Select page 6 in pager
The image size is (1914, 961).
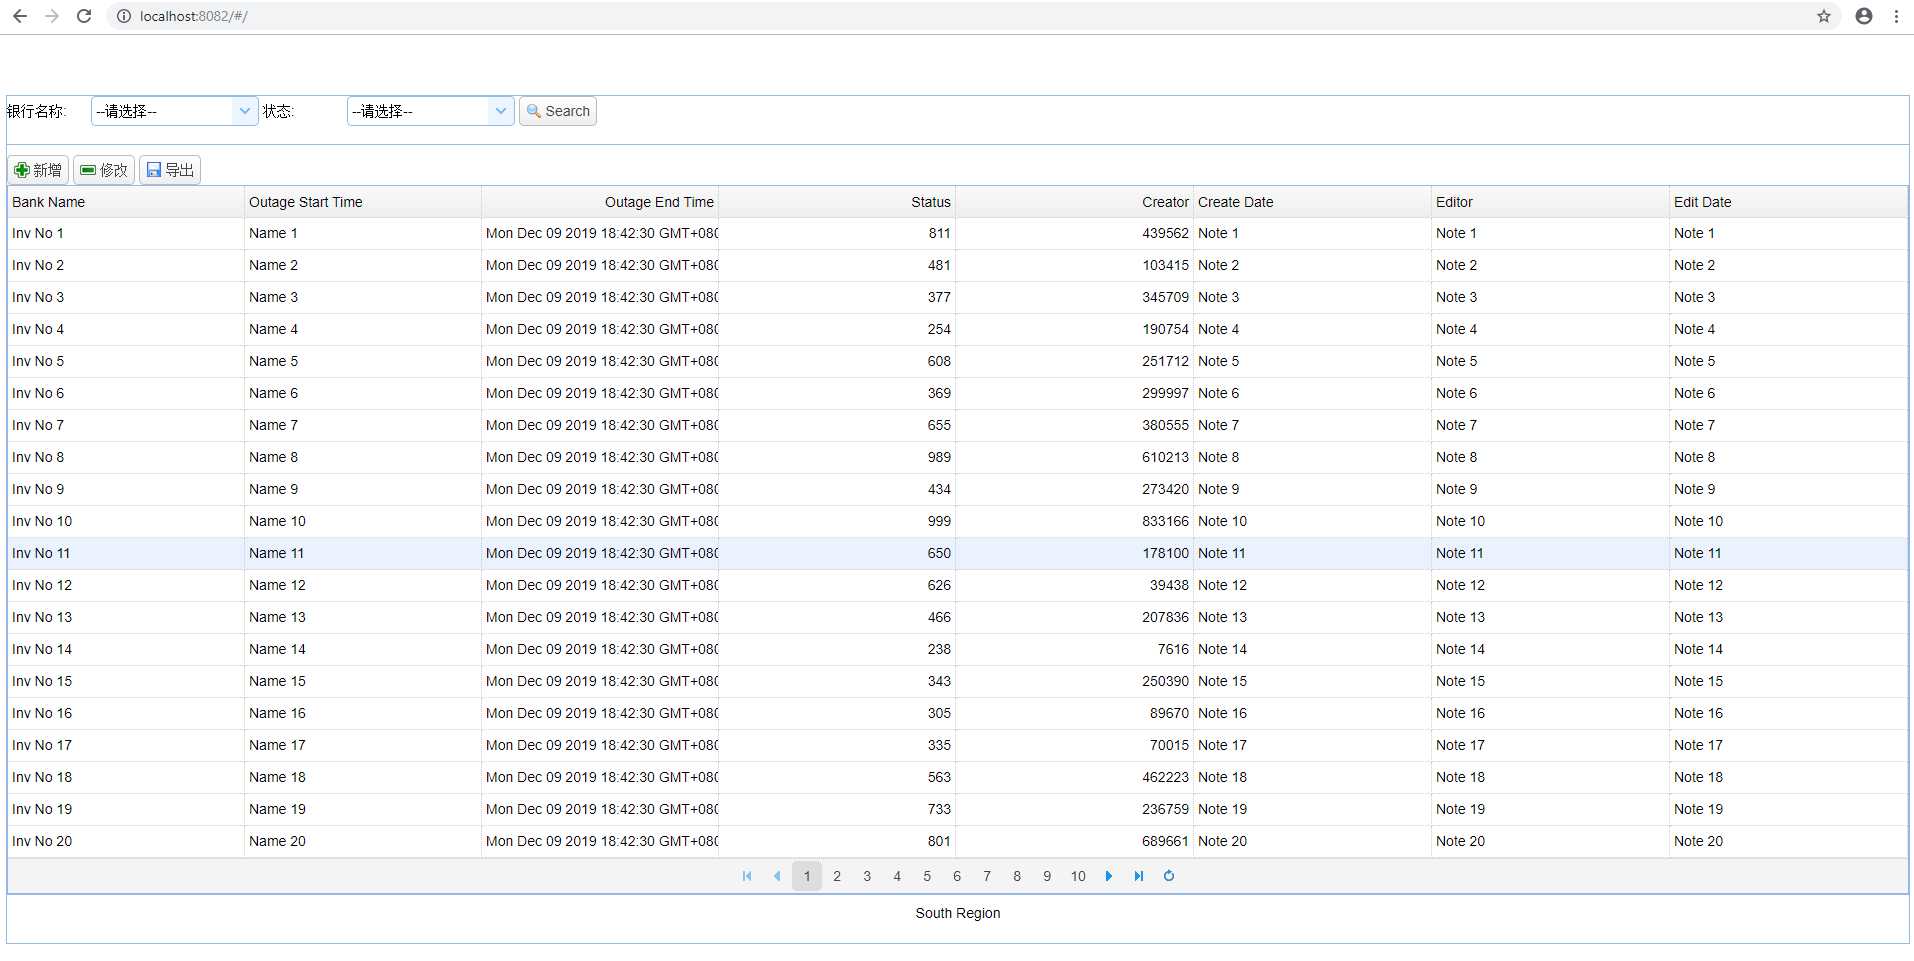coord(957,876)
